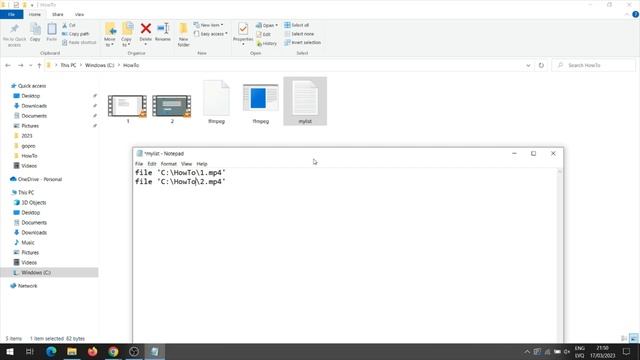Switch to the Home ribbon tab
The height and width of the screenshot is (360, 640).
35,14
